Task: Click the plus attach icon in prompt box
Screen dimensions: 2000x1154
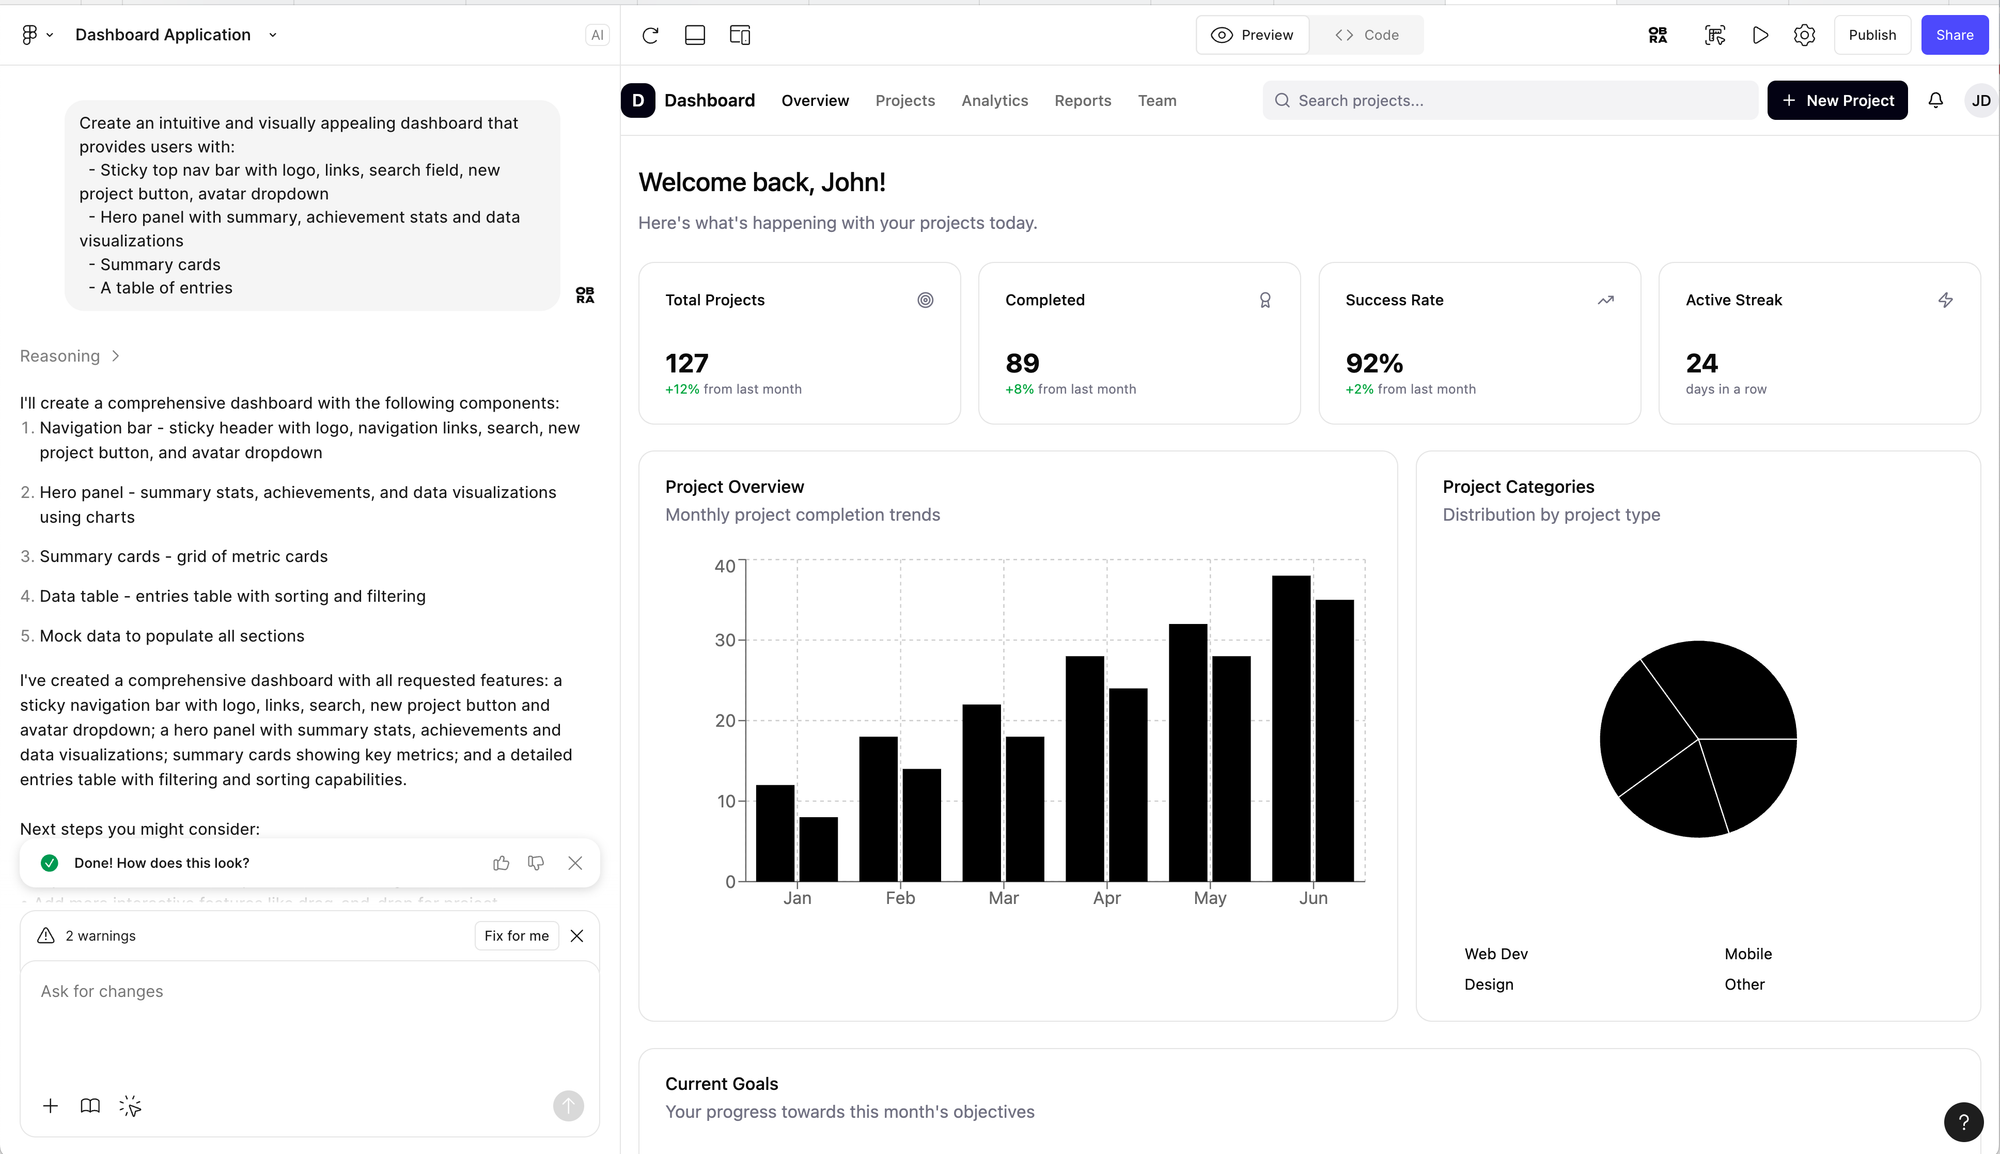Action: (50, 1105)
